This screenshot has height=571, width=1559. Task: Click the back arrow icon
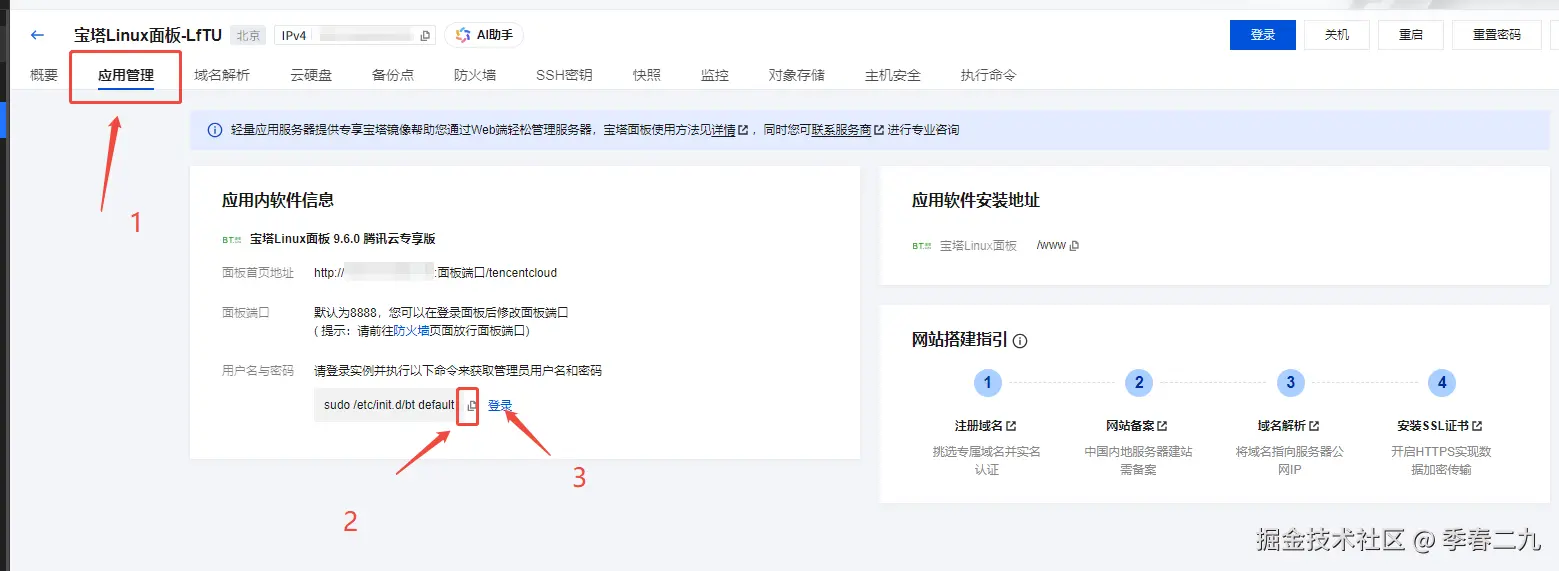[x=37, y=35]
